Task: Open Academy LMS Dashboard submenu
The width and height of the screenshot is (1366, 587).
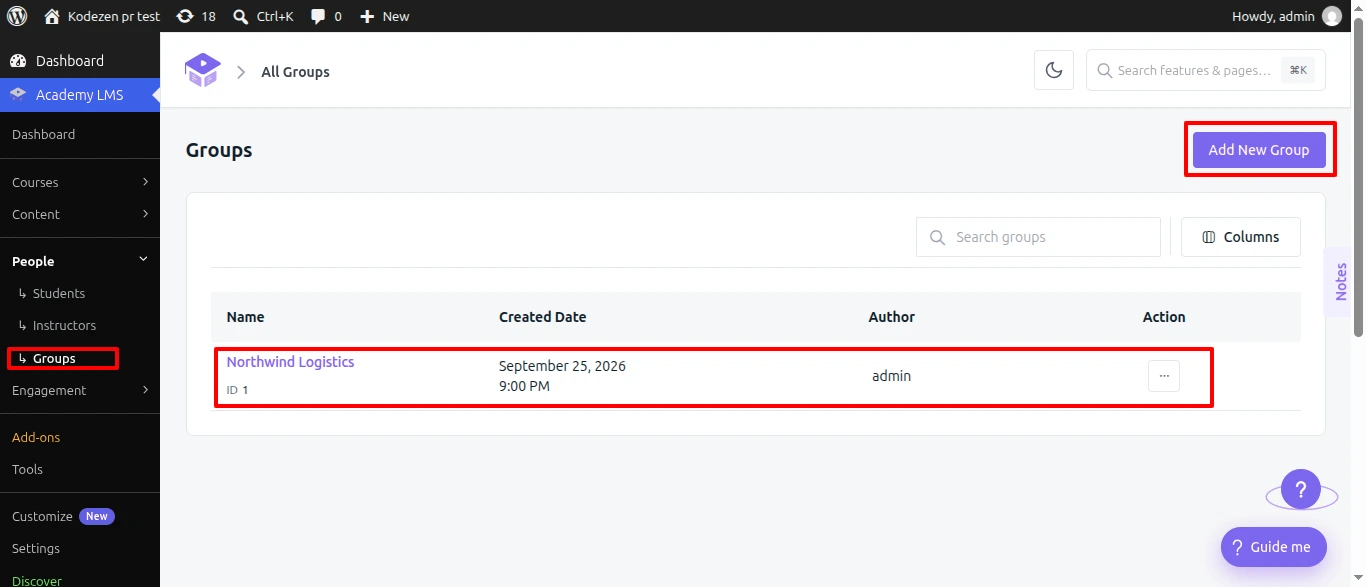Action: click(43, 134)
